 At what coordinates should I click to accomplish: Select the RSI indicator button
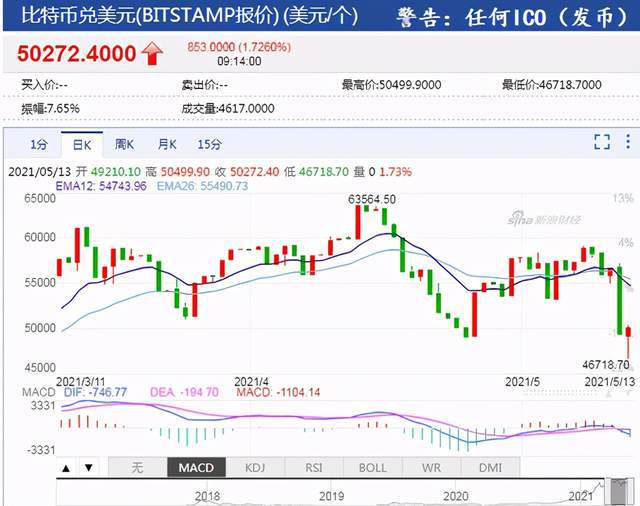(x=314, y=468)
